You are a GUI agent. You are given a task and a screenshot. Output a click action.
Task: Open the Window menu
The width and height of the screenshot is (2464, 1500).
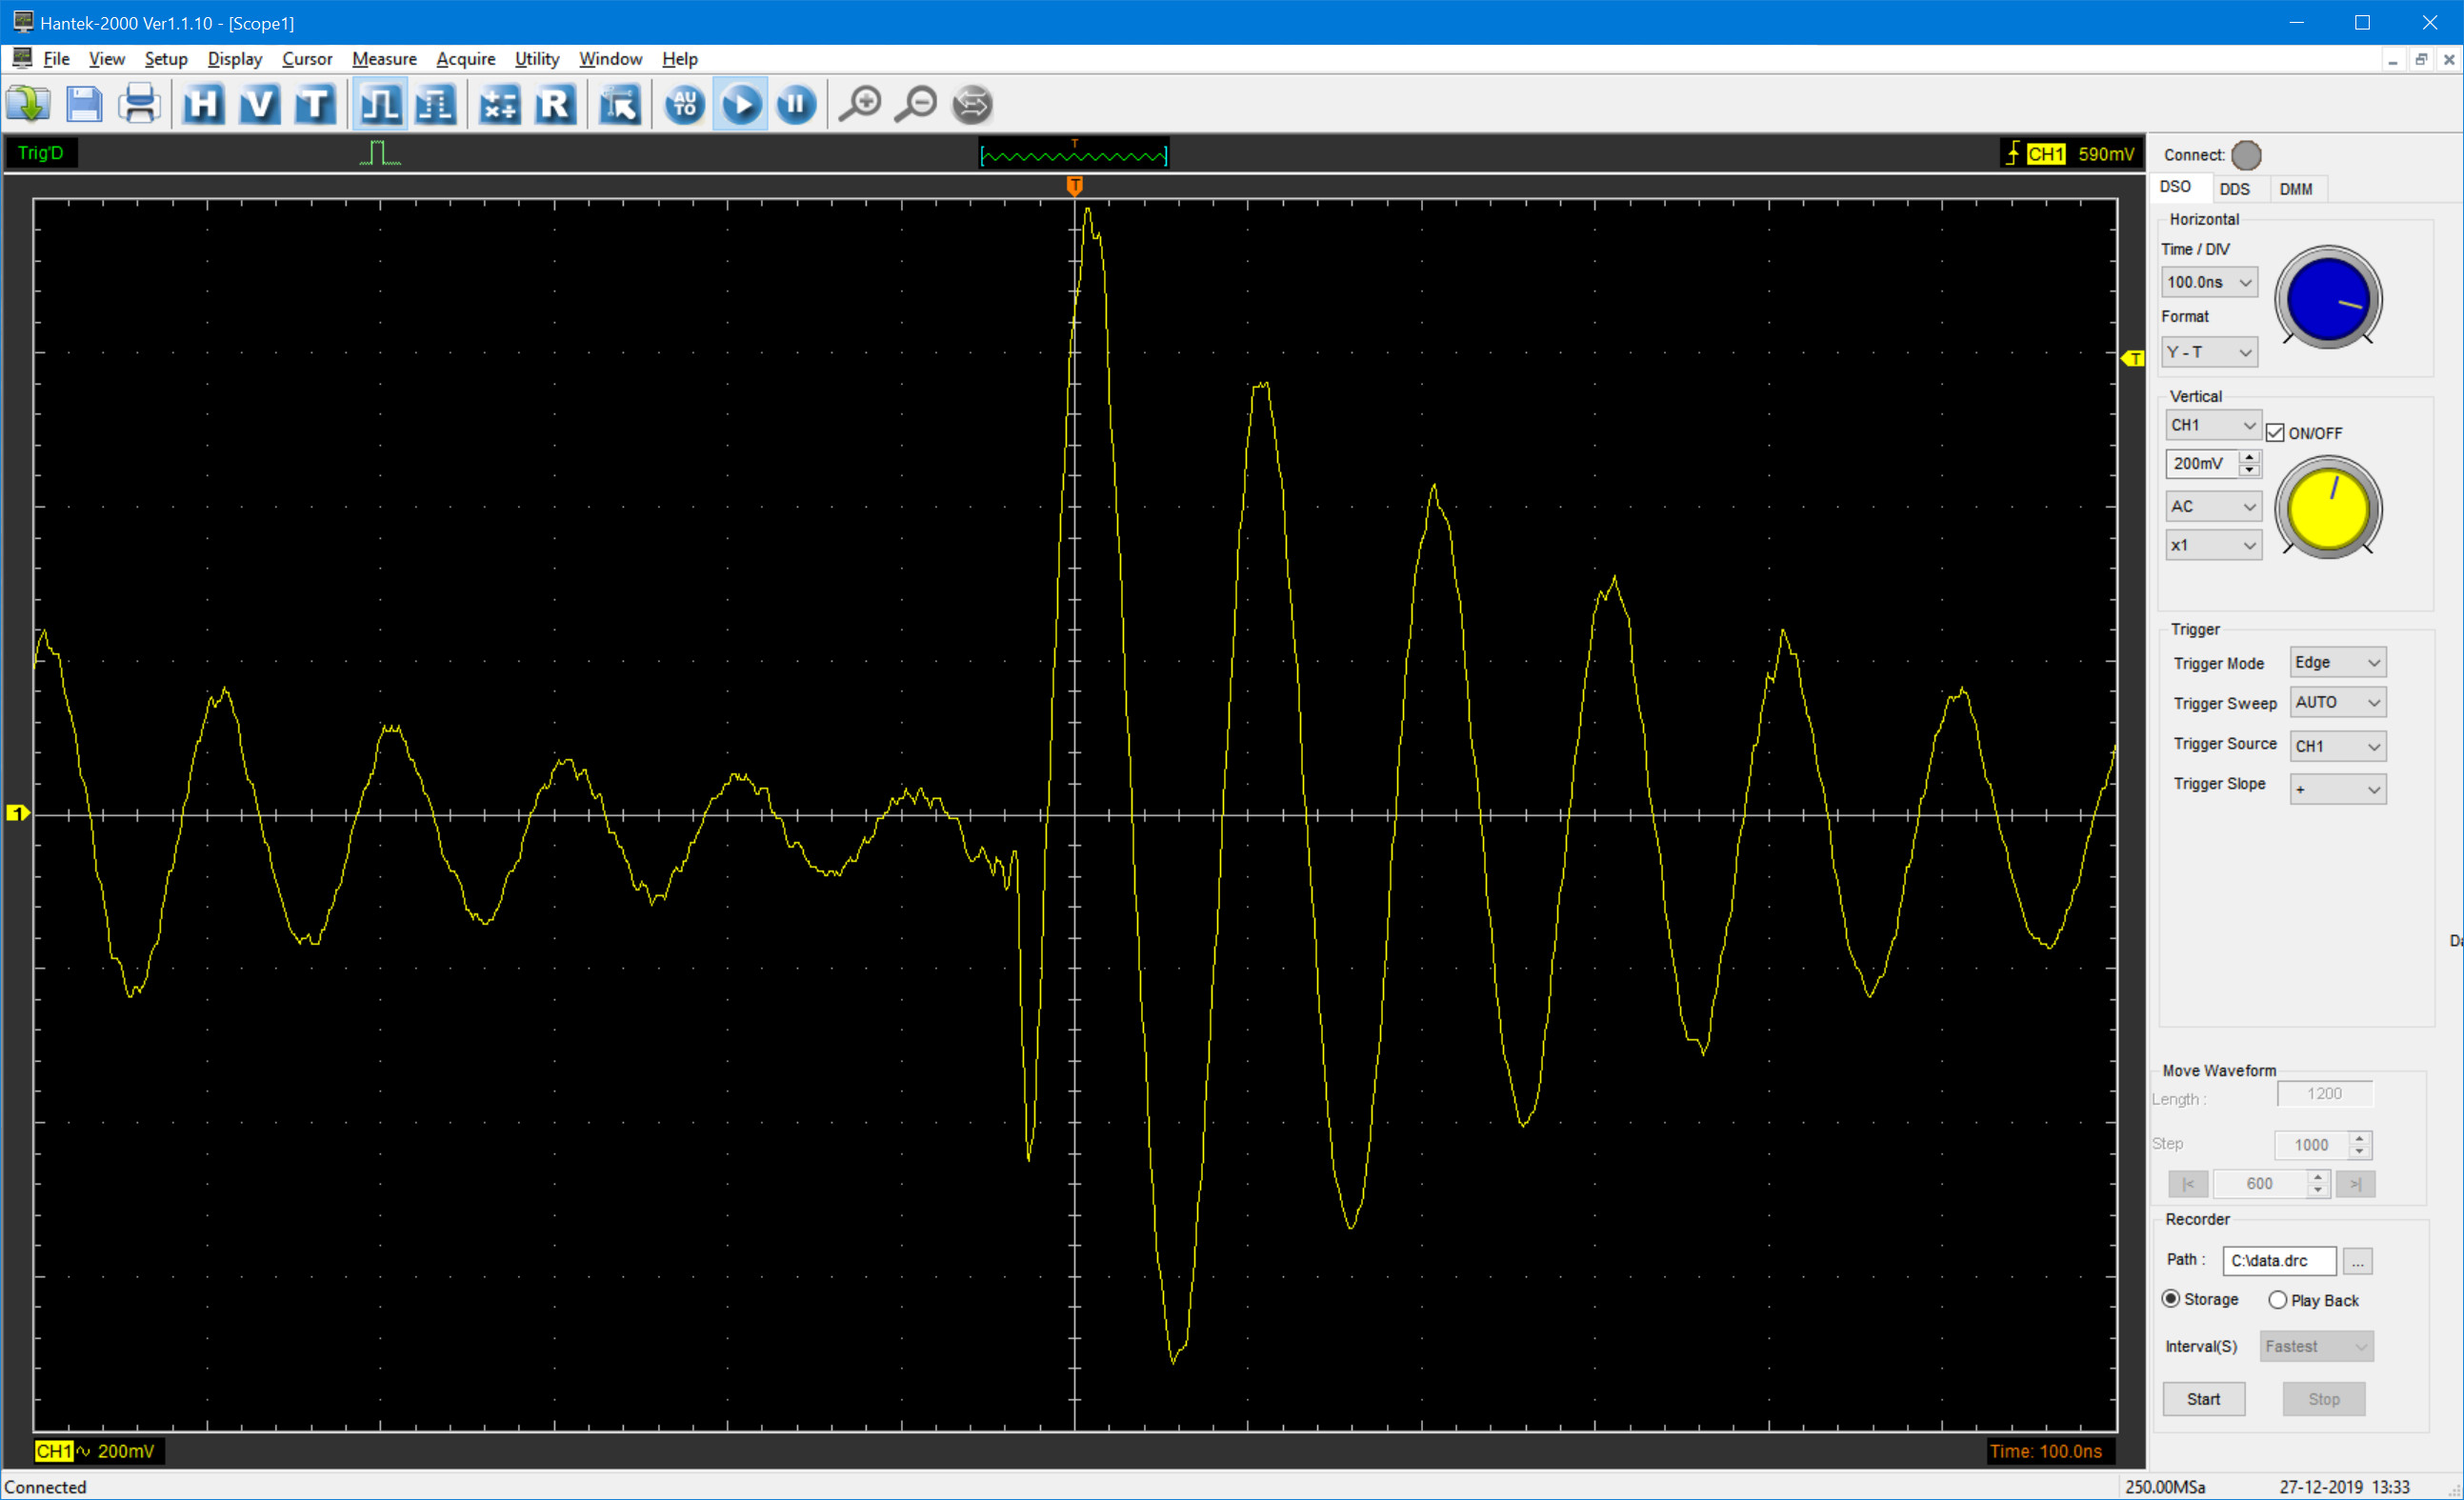click(610, 59)
